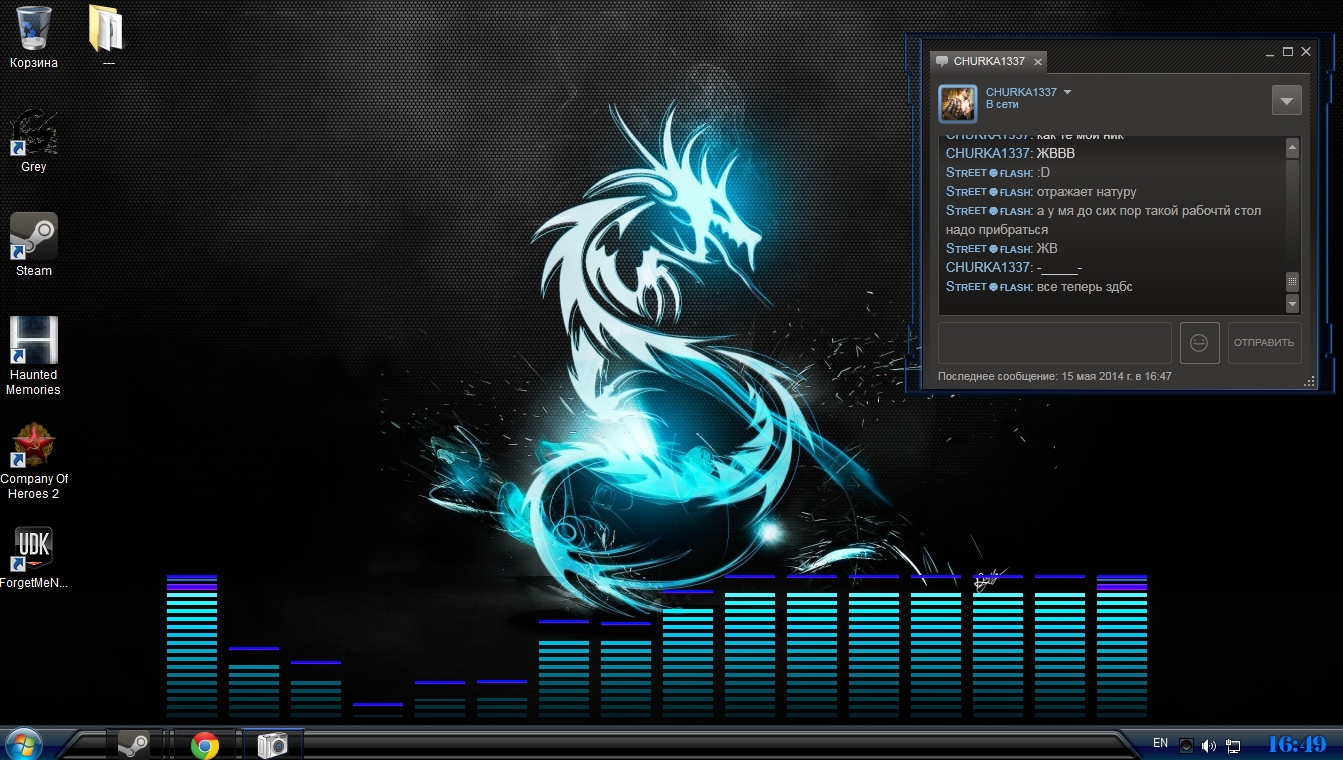Launch the Grey game shortcut
1343x760 pixels.
pyautogui.click(x=34, y=140)
